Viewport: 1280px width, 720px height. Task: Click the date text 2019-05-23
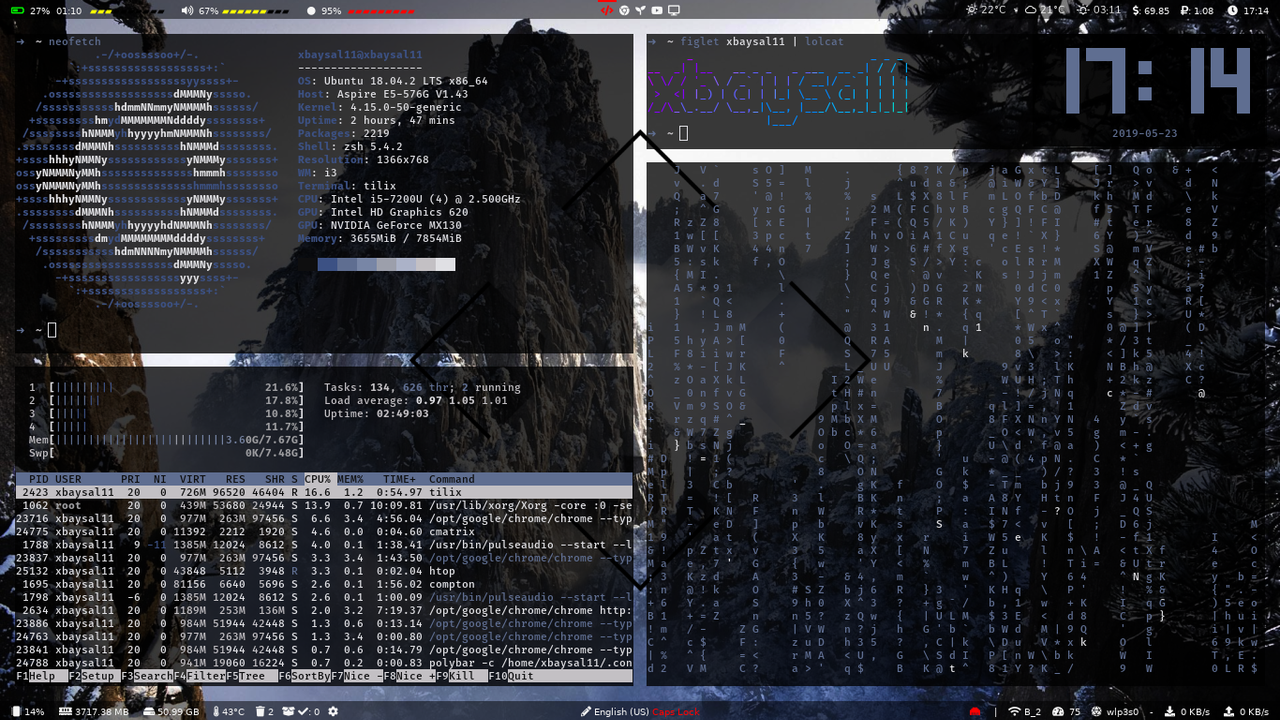click(1145, 133)
